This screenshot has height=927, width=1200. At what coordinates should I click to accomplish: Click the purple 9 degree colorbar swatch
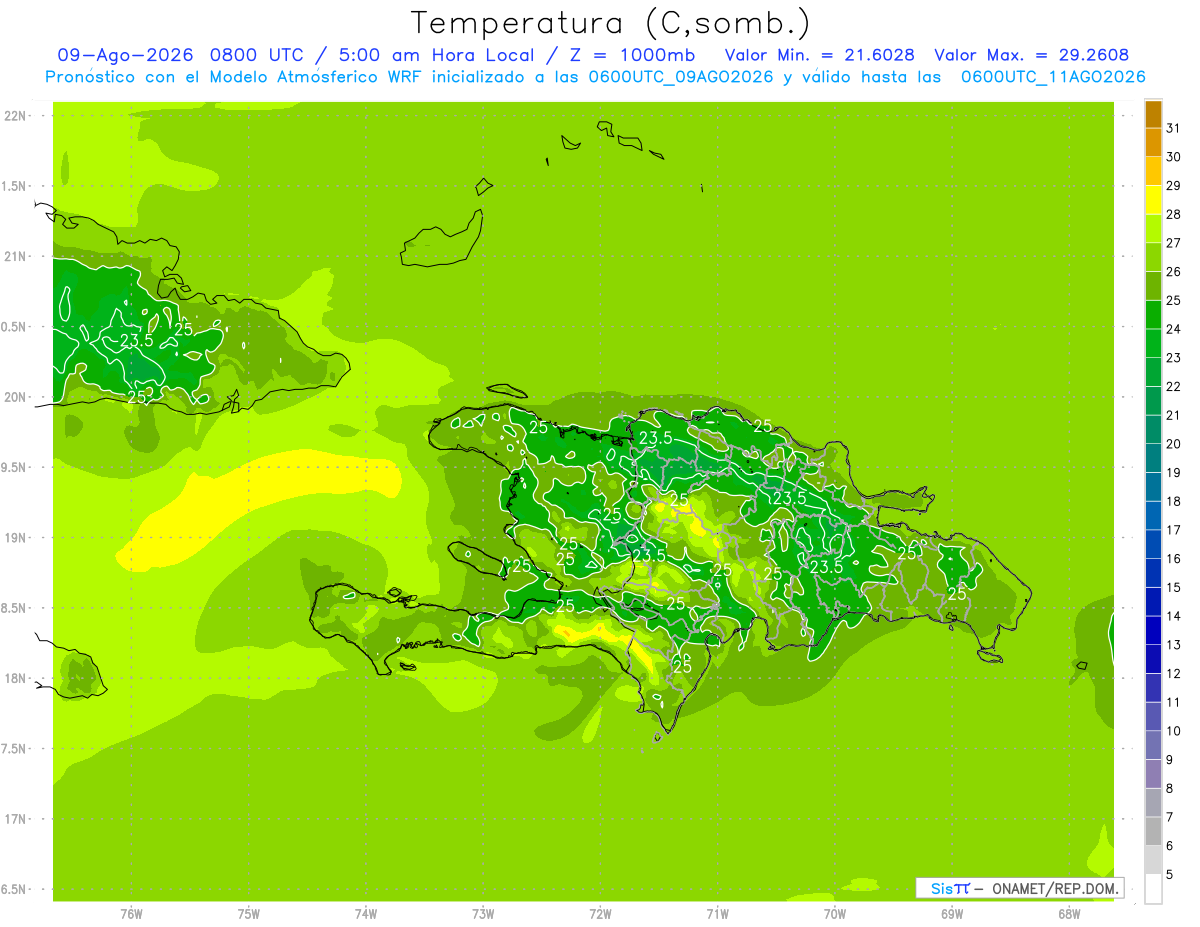(1153, 746)
